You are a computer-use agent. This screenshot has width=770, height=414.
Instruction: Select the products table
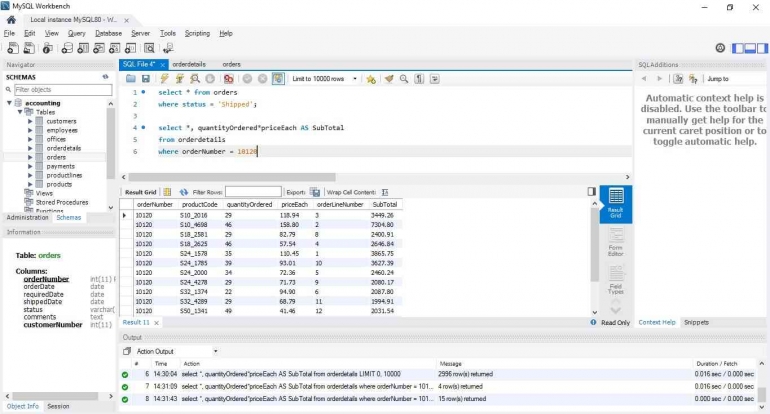click(x=59, y=184)
